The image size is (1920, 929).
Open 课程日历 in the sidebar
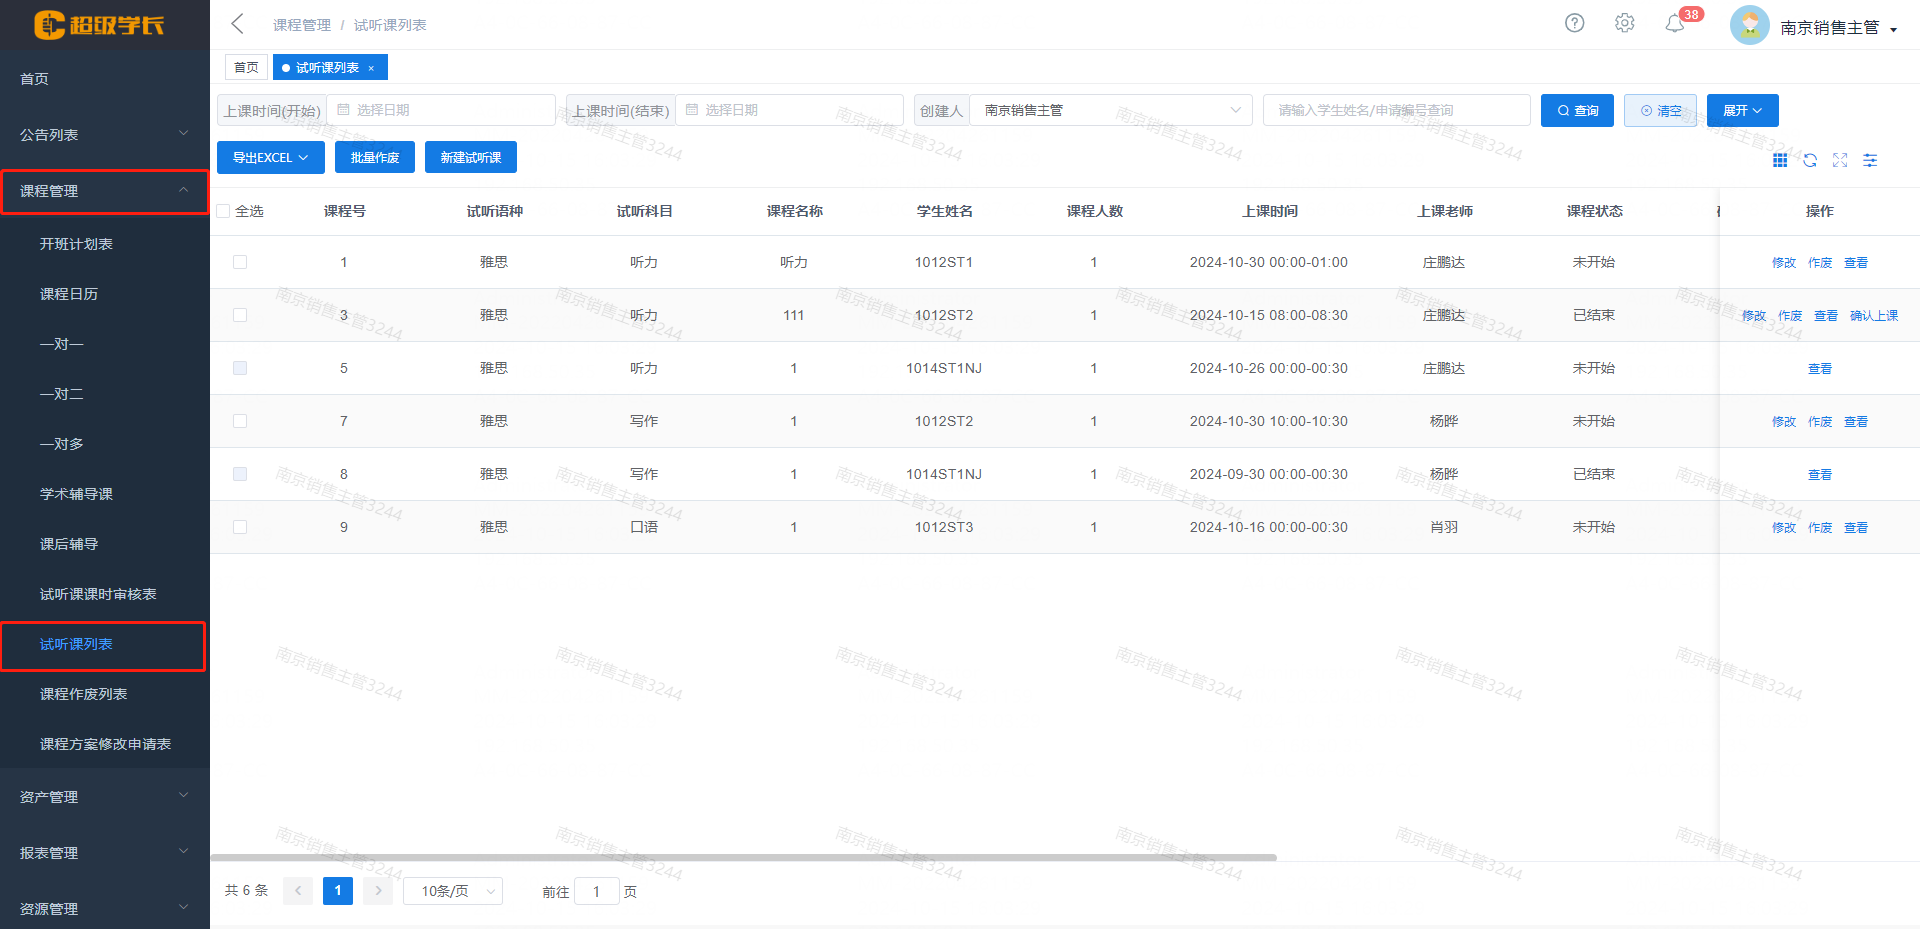pyautogui.click(x=69, y=294)
